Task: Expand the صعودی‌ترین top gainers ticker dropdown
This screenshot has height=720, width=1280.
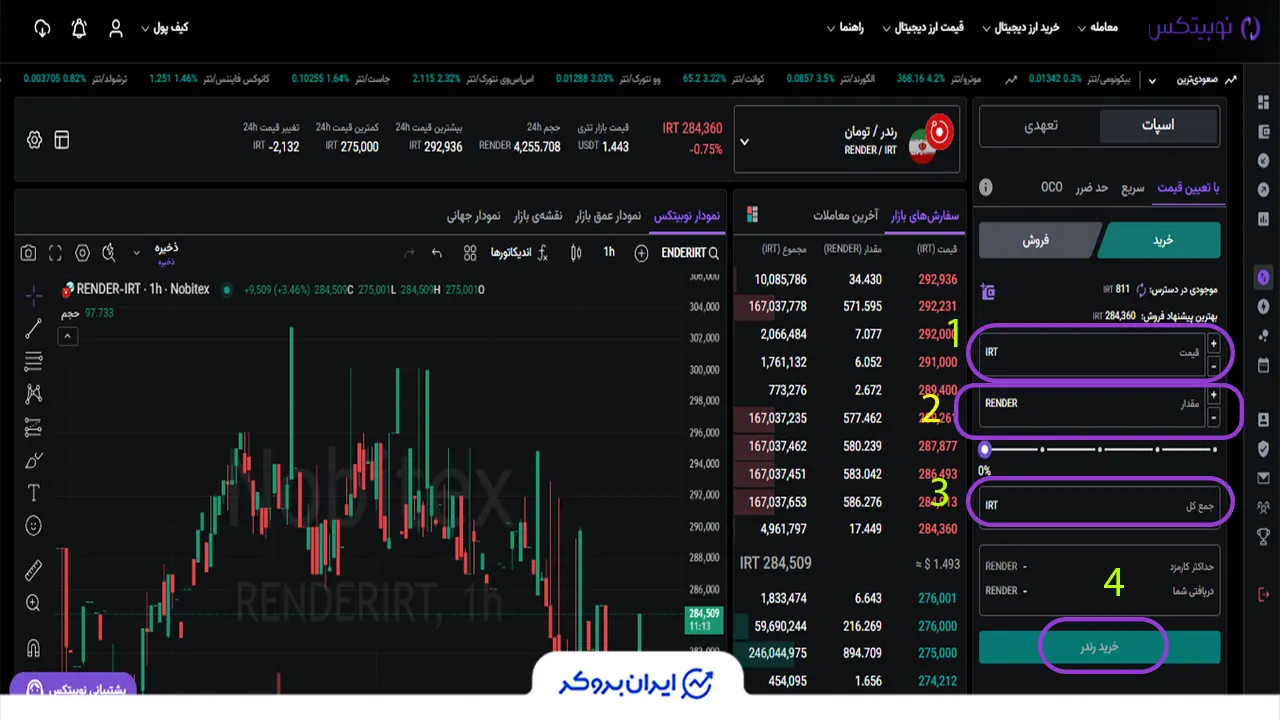Action: point(1152,79)
